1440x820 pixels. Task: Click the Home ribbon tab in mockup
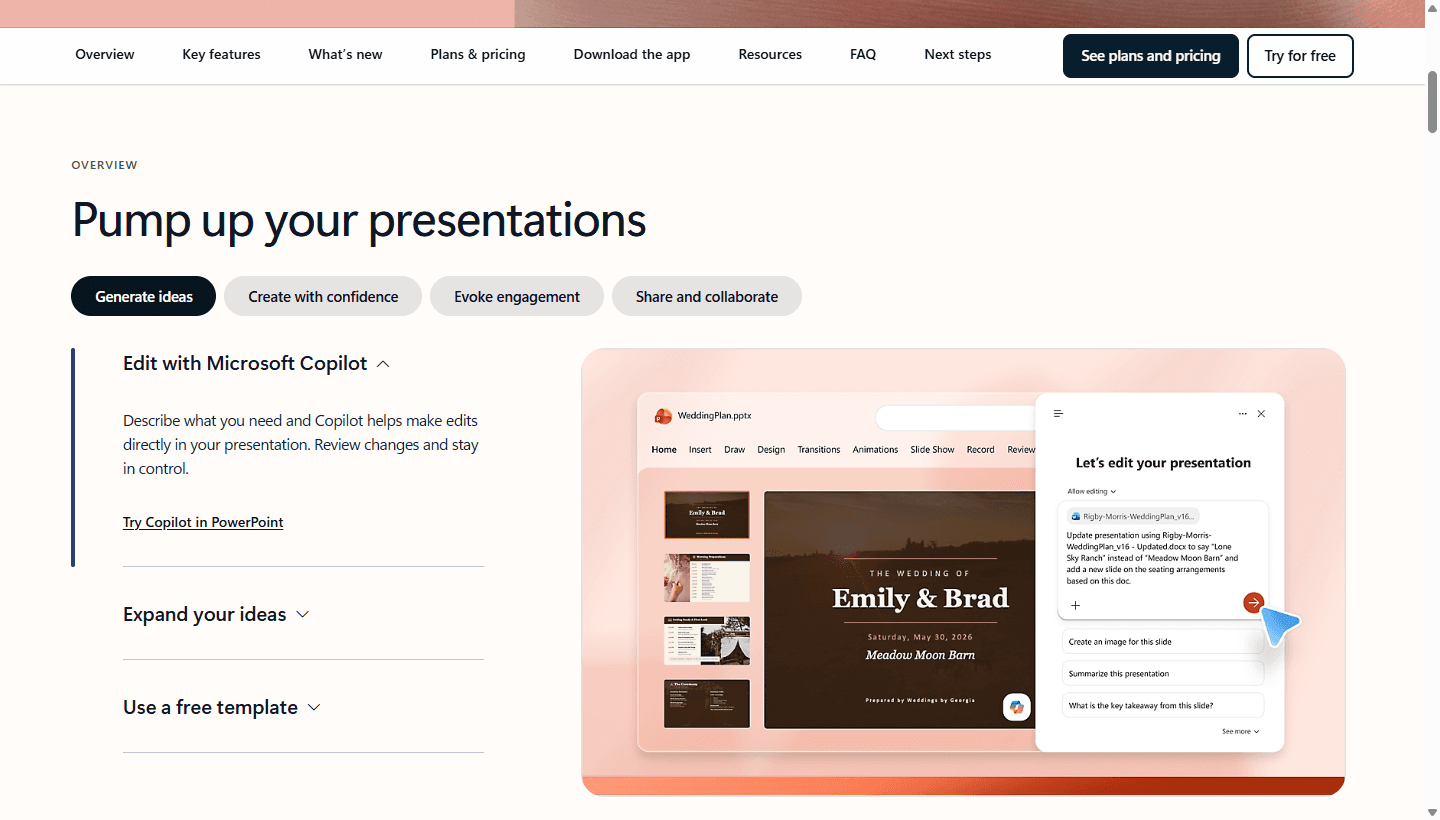point(664,450)
